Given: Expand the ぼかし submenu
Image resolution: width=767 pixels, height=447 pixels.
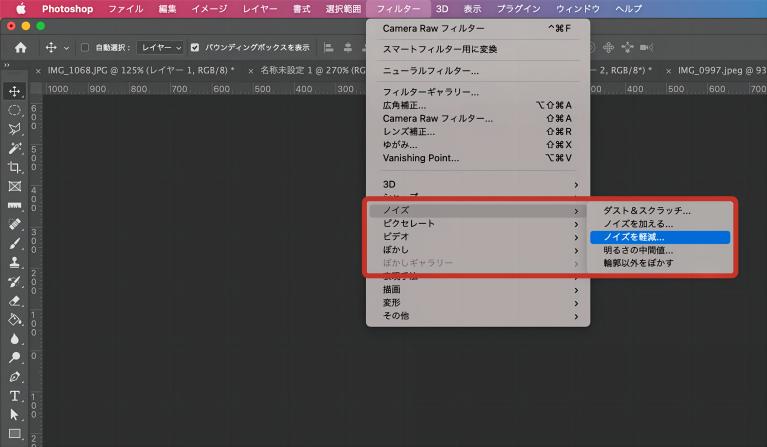Looking at the screenshot, I should (478, 250).
